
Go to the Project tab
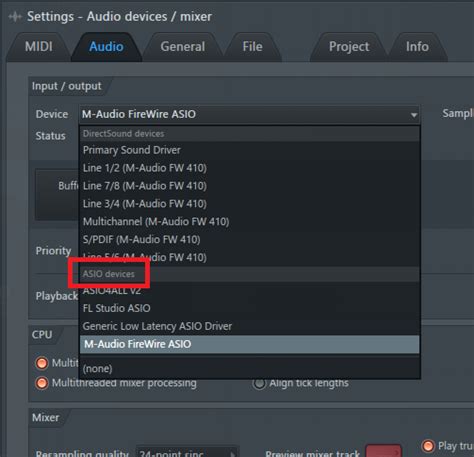[x=349, y=47]
